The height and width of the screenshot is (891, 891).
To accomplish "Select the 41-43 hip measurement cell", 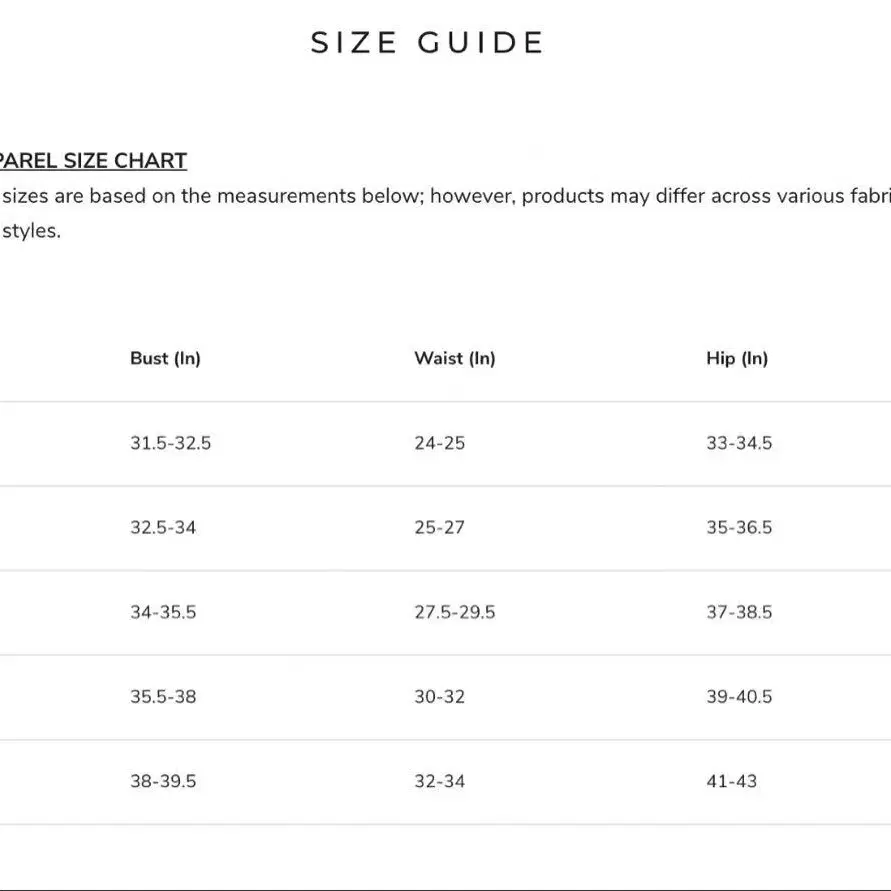I will tap(732, 781).
